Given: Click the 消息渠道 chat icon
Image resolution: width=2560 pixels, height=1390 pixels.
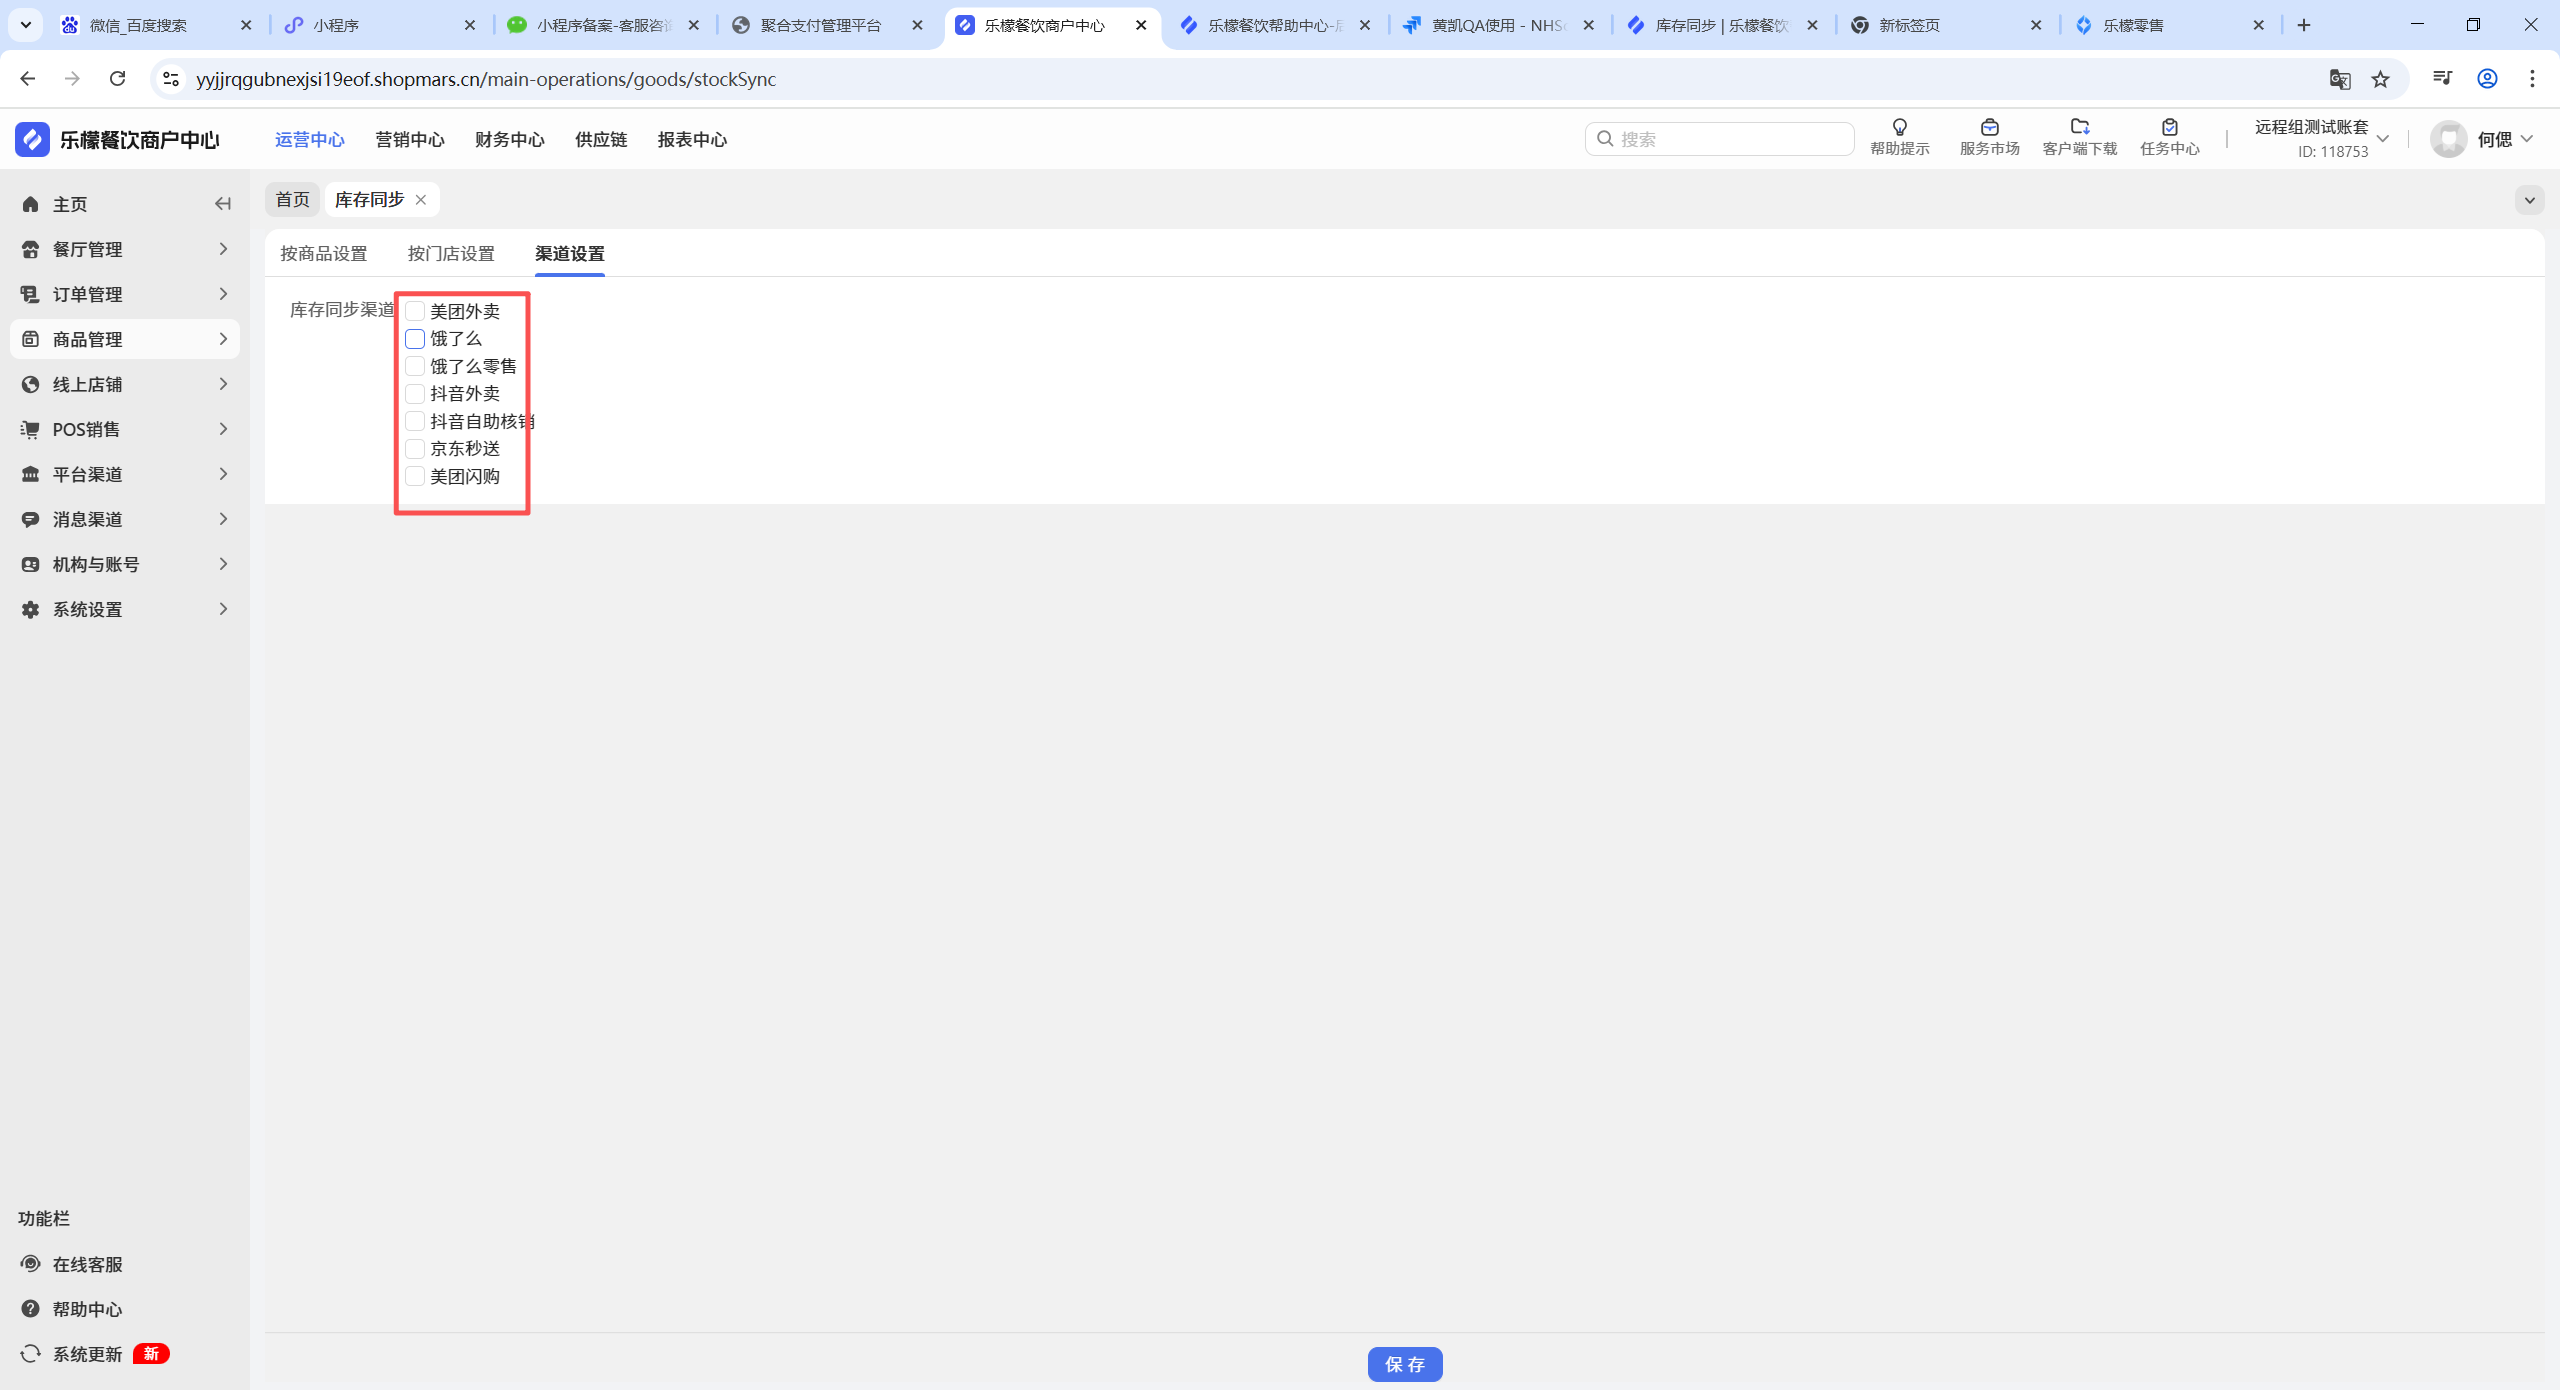Looking at the screenshot, I should [31, 519].
